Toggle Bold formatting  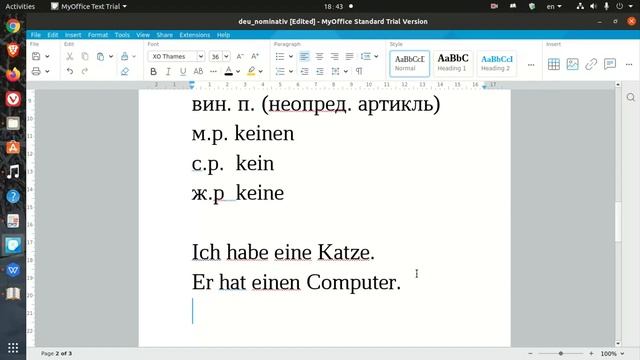(x=153, y=71)
